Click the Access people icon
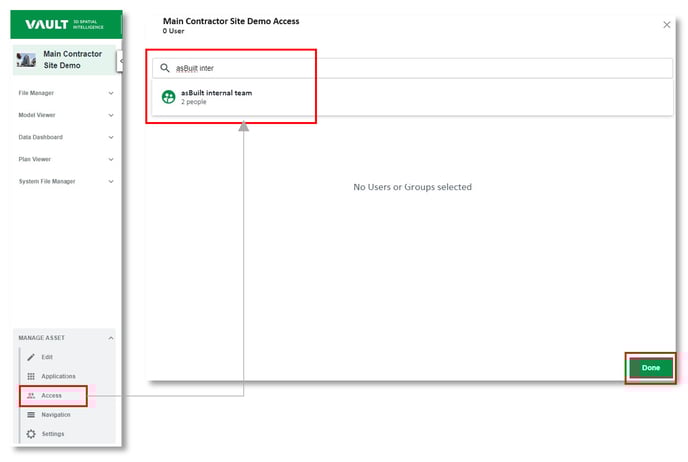This screenshot has height=462, width=688. tap(31, 396)
